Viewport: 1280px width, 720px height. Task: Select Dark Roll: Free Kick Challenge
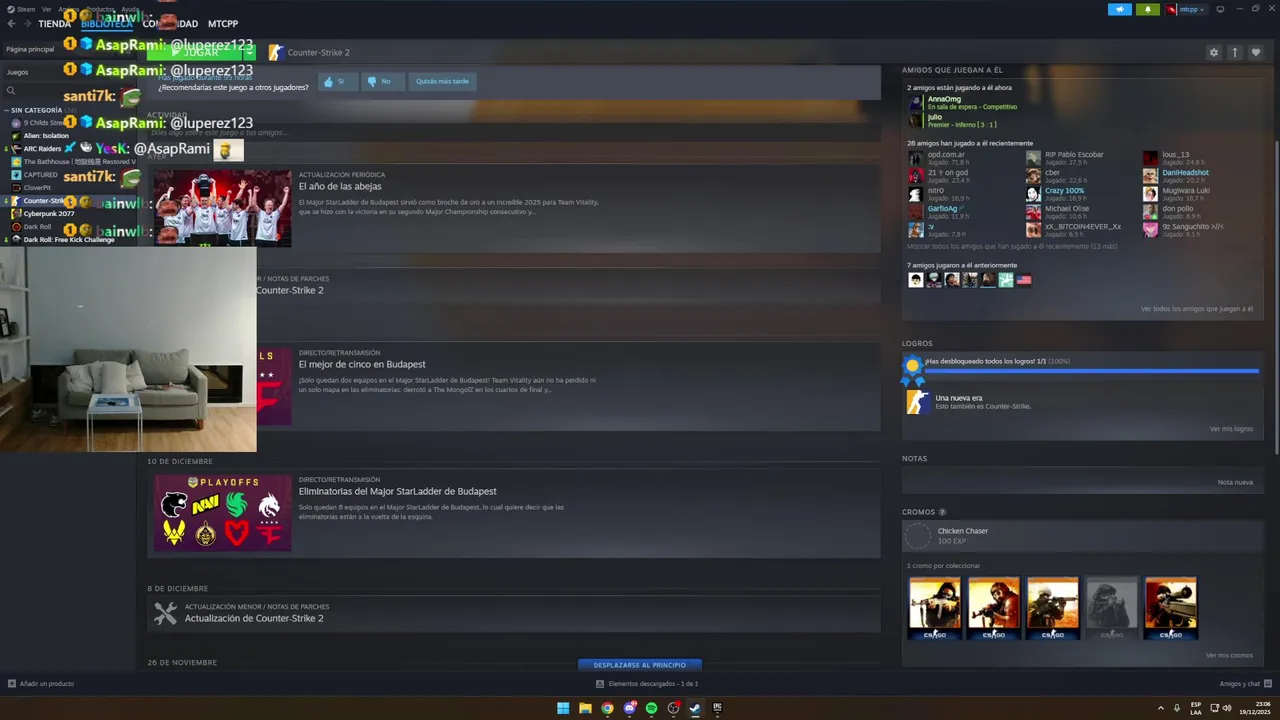(68, 240)
